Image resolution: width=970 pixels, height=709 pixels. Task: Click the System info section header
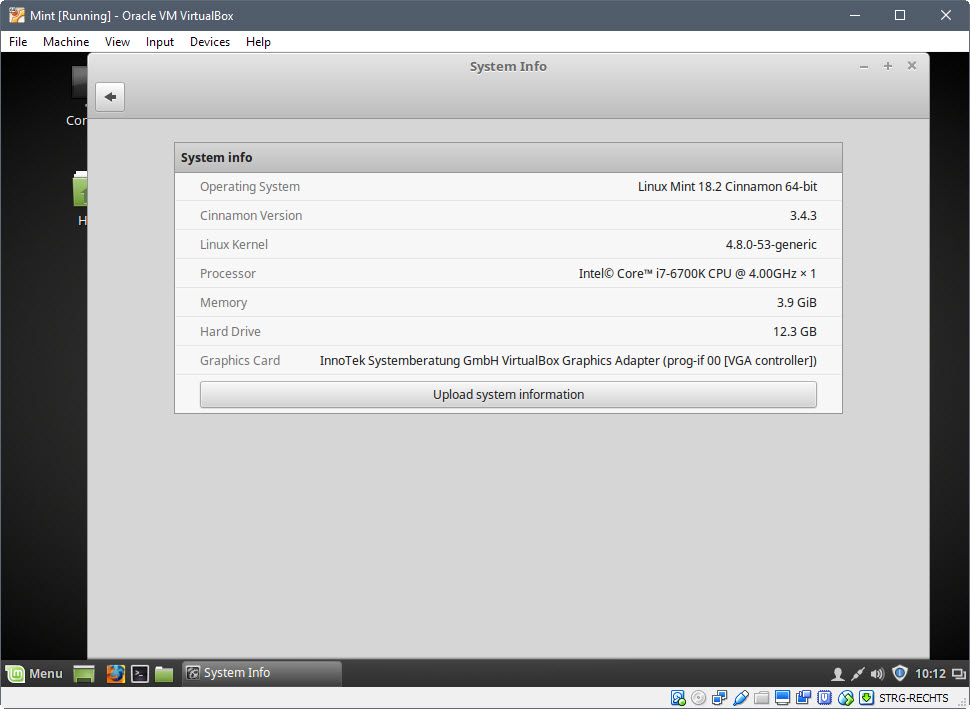(508, 158)
